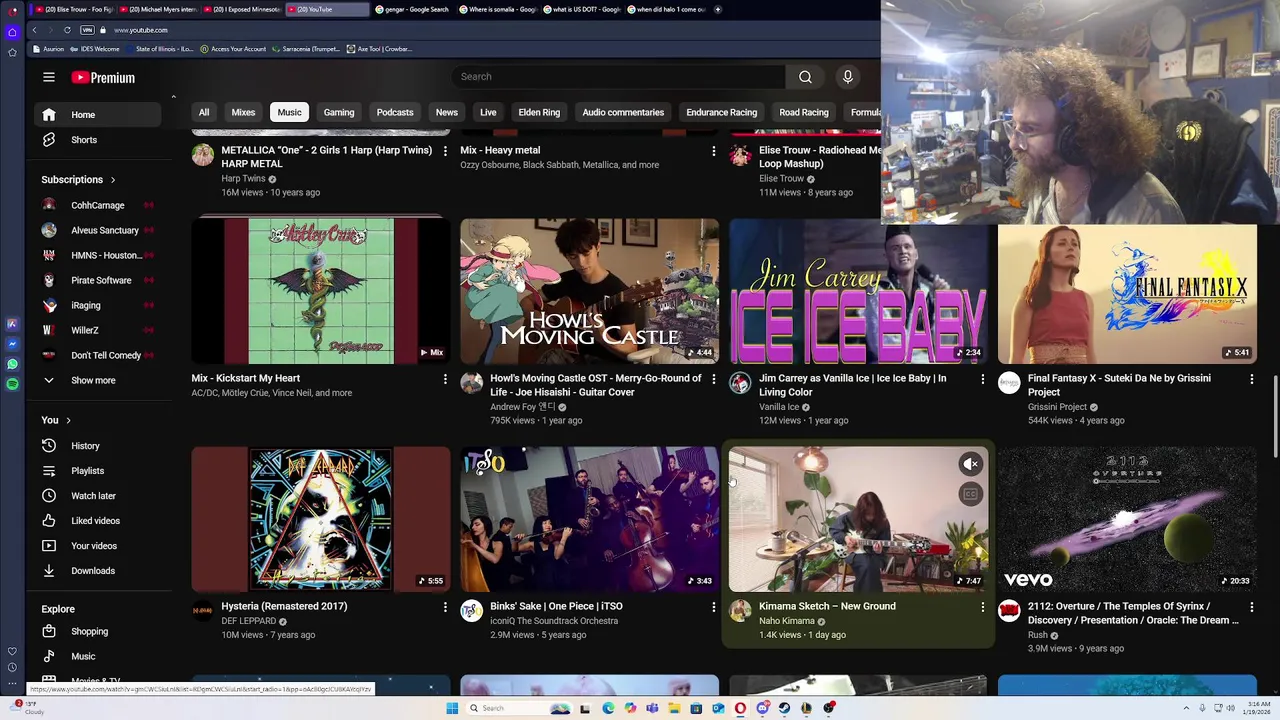Open History in the sidebar
Screen dimensions: 1280x720
[x=97, y=446]
